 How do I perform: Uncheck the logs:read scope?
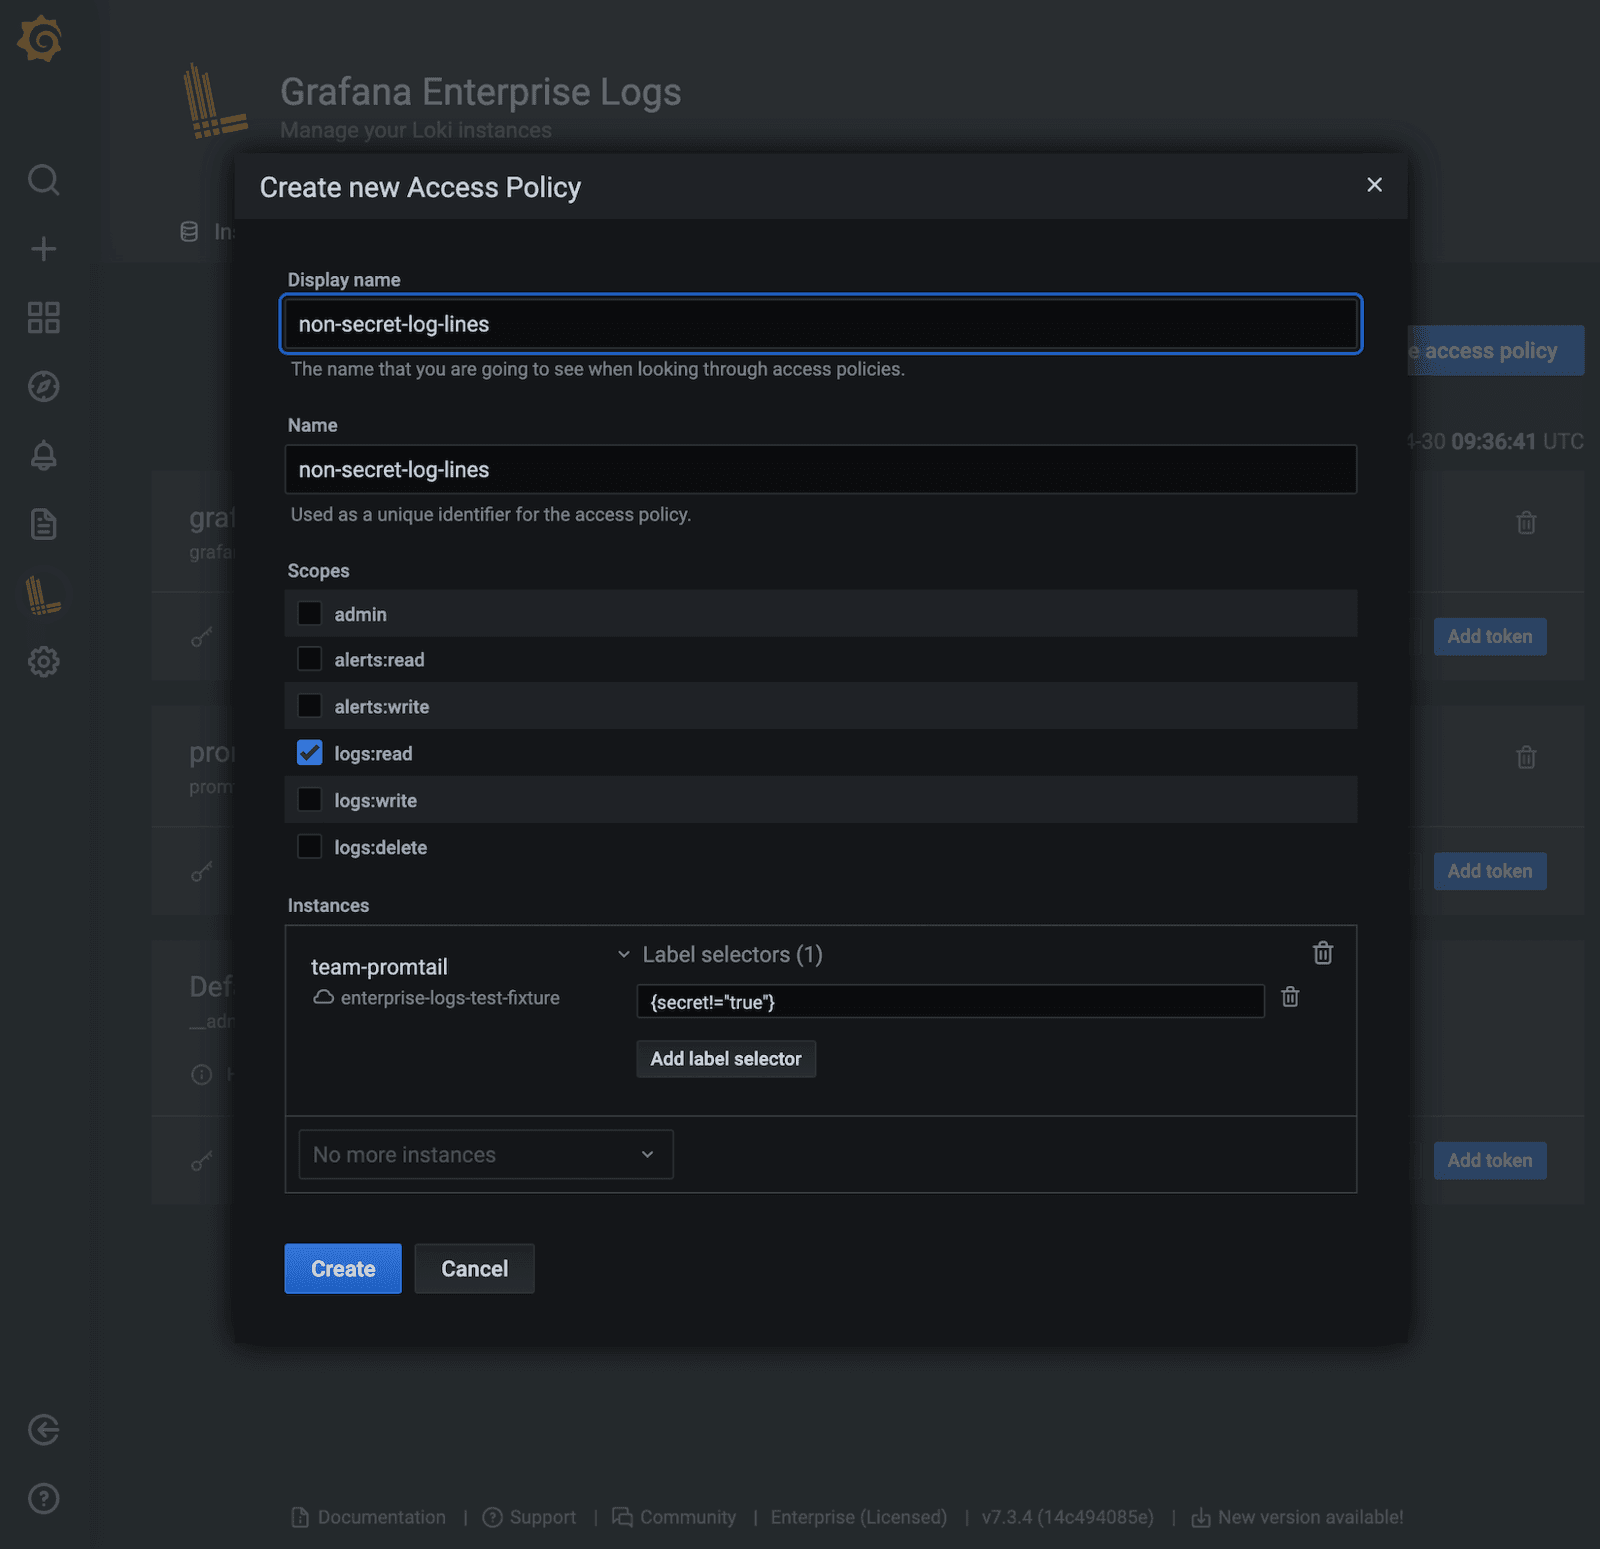pyautogui.click(x=310, y=753)
